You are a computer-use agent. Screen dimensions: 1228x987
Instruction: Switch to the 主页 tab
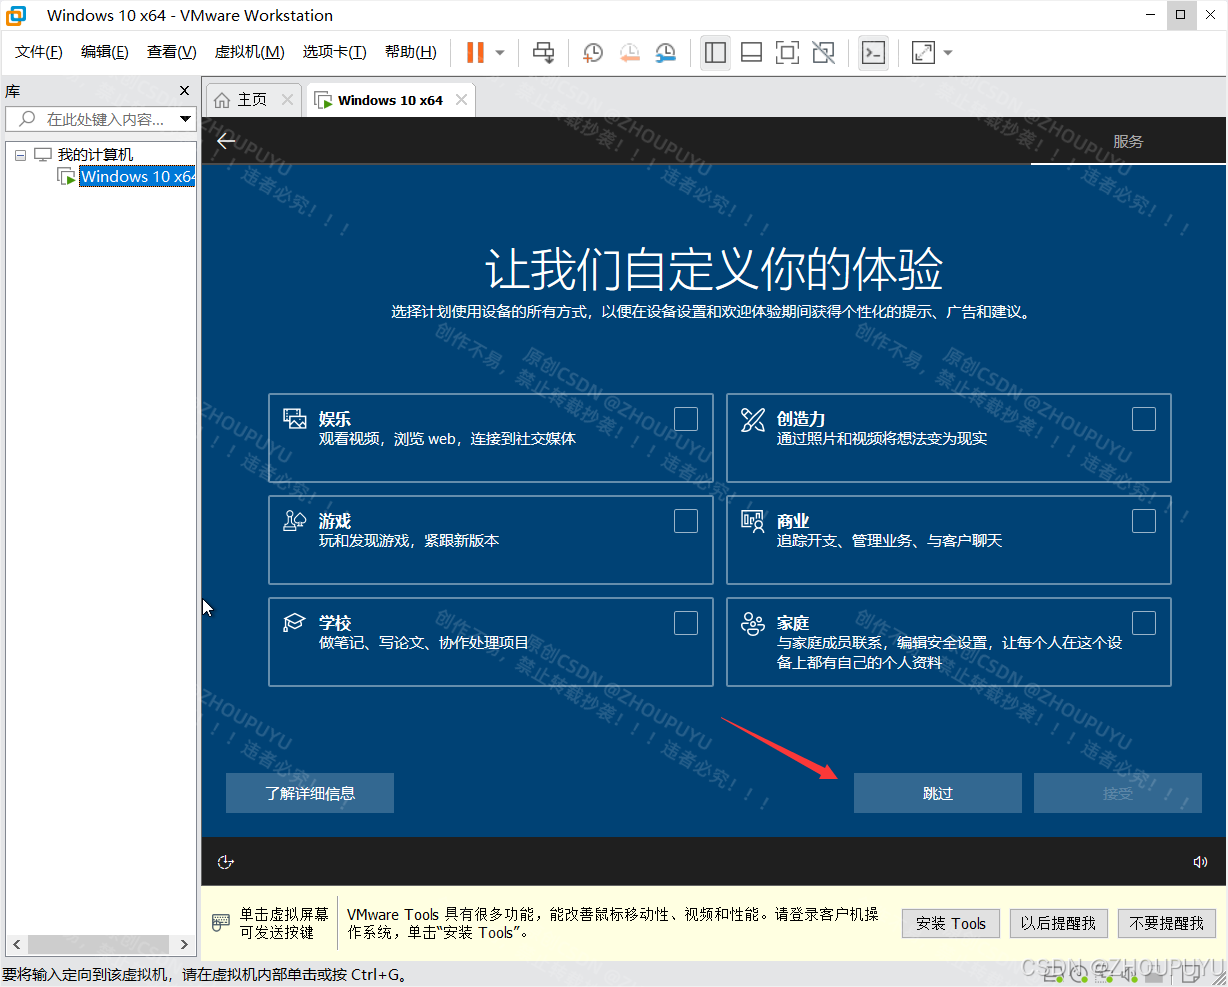252,100
